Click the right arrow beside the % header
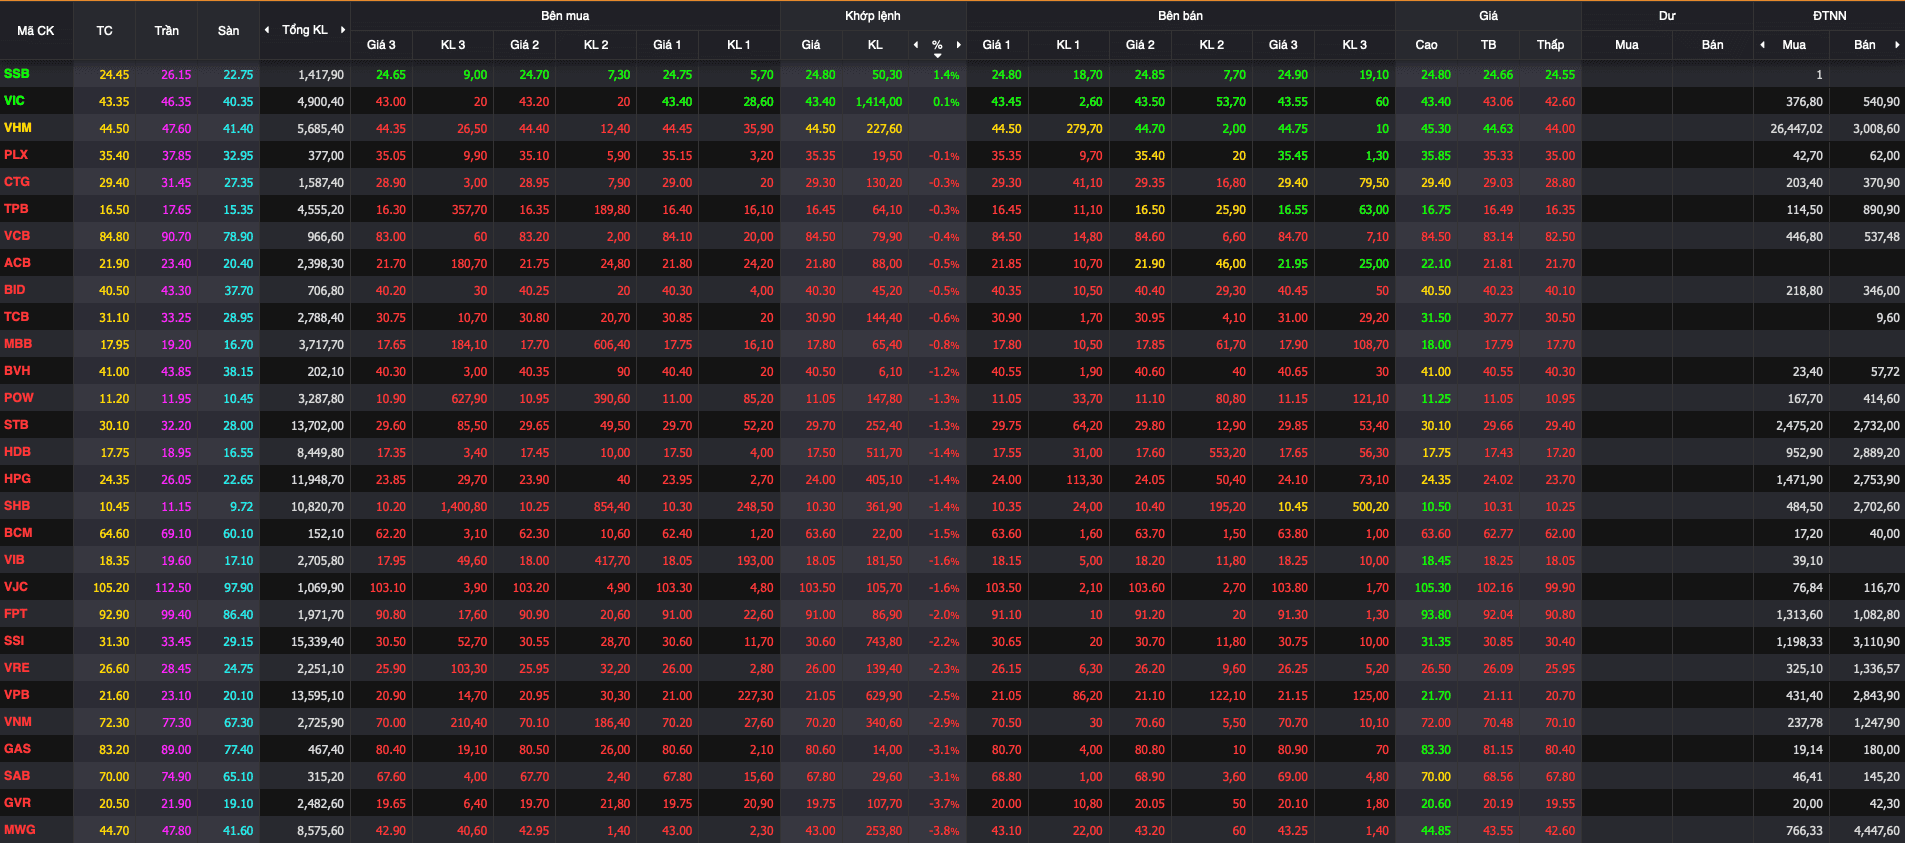The height and width of the screenshot is (843, 1905). point(958,45)
